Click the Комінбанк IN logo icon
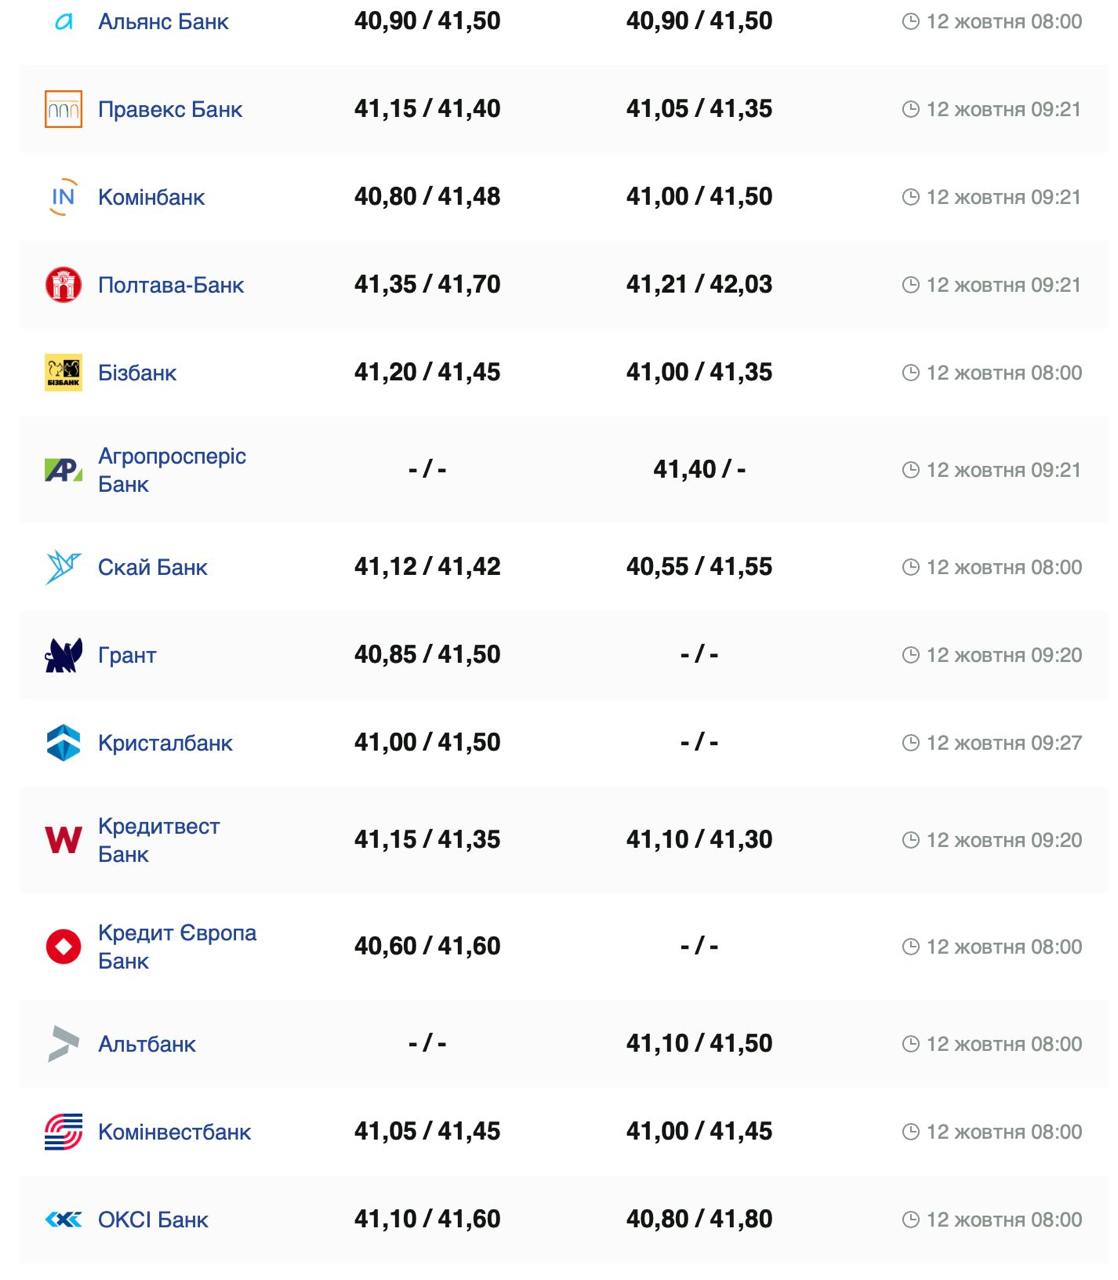This screenshot has height=1280, width=1118. [63, 197]
